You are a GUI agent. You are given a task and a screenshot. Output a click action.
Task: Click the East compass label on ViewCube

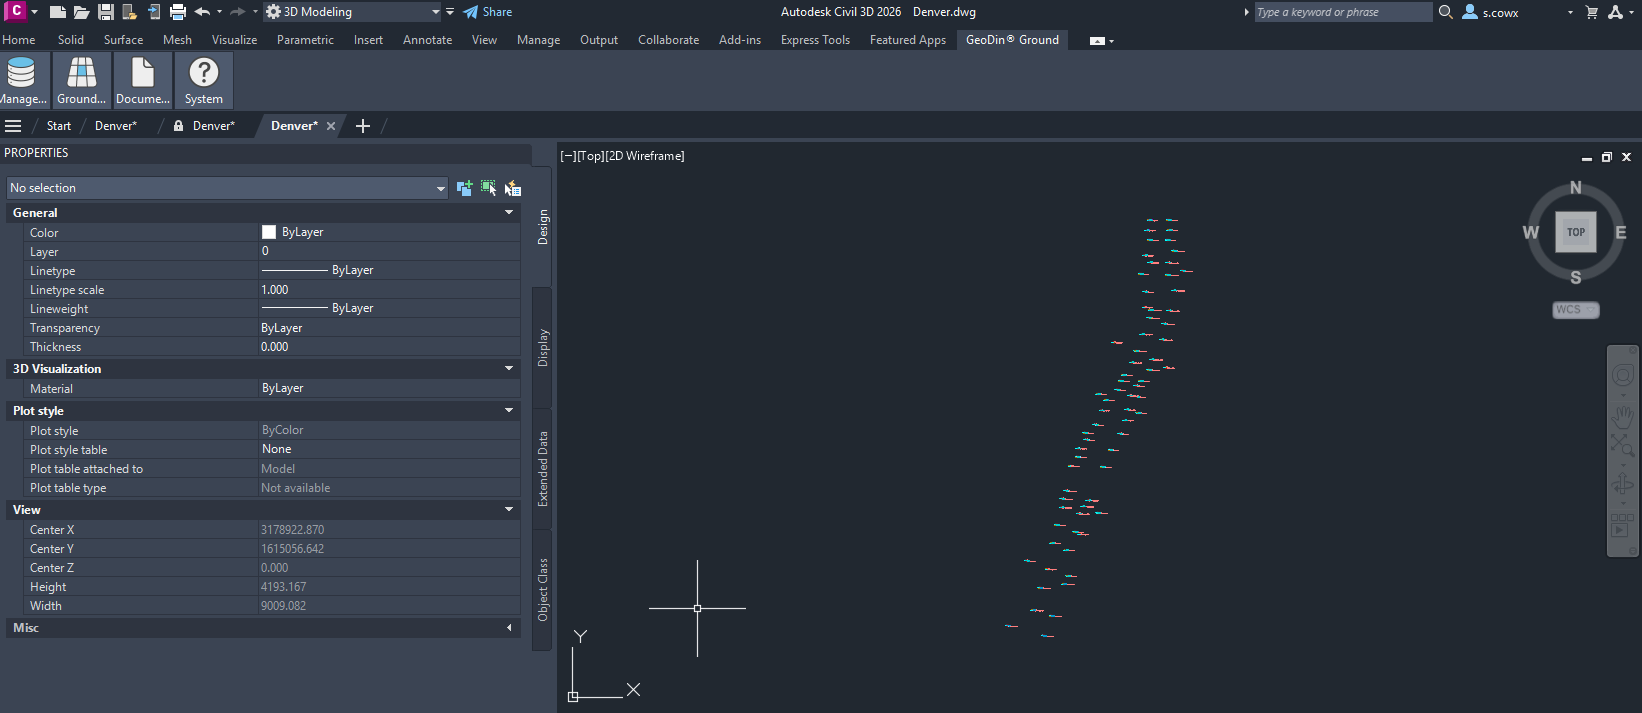(1621, 232)
